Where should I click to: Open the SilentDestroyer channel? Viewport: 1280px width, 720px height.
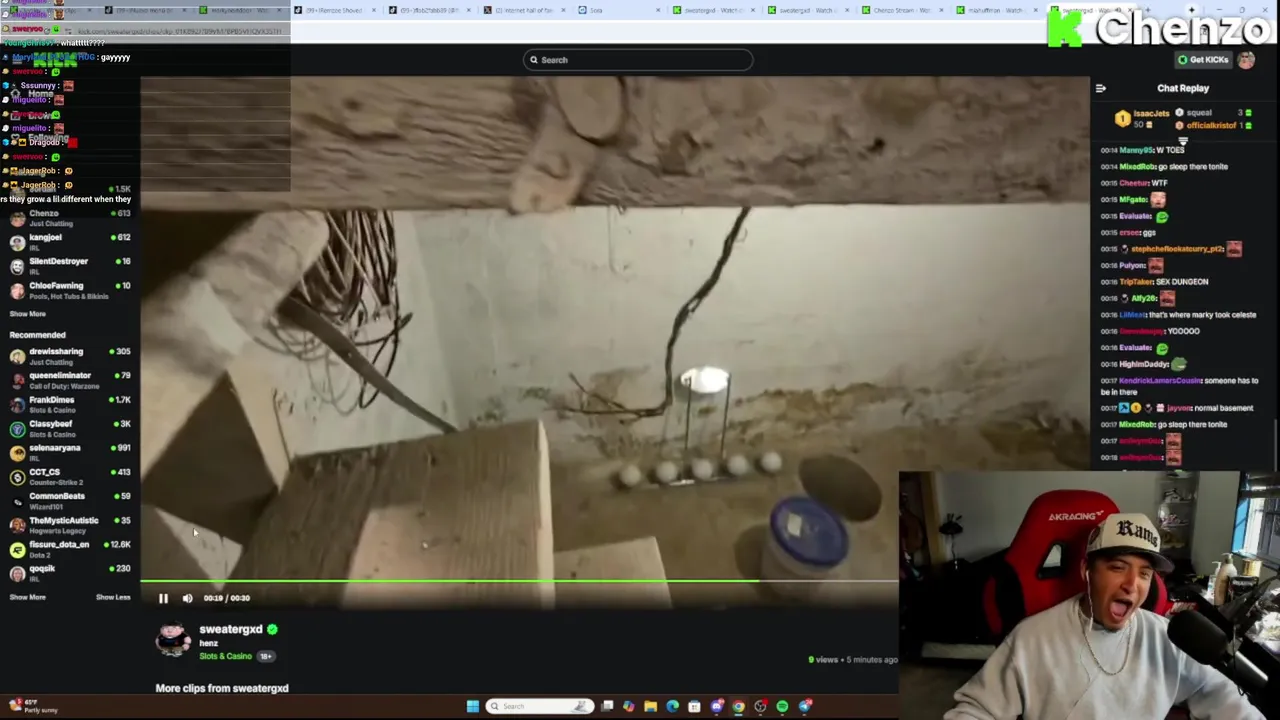tap(70, 265)
